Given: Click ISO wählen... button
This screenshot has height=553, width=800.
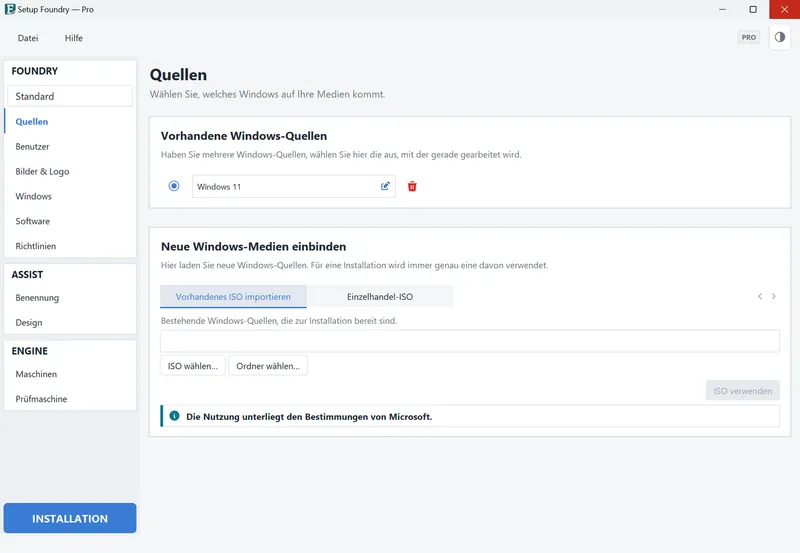Looking at the screenshot, I should [192, 366].
